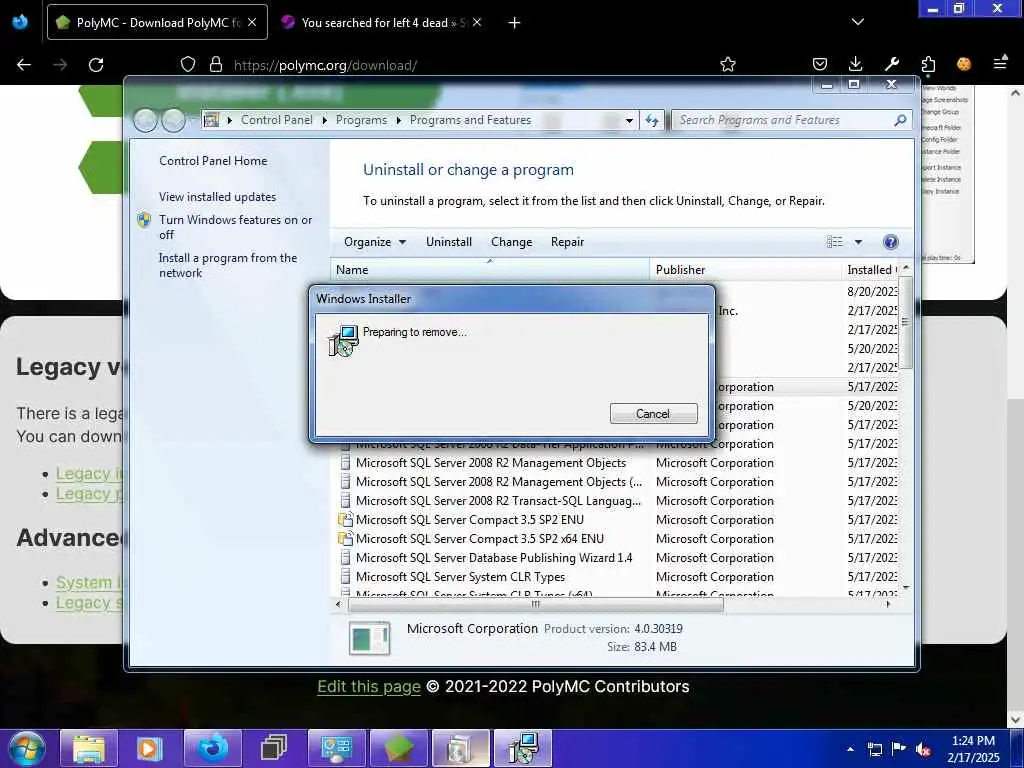
Task: Open the view options dropdown arrow
Action: (858, 242)
